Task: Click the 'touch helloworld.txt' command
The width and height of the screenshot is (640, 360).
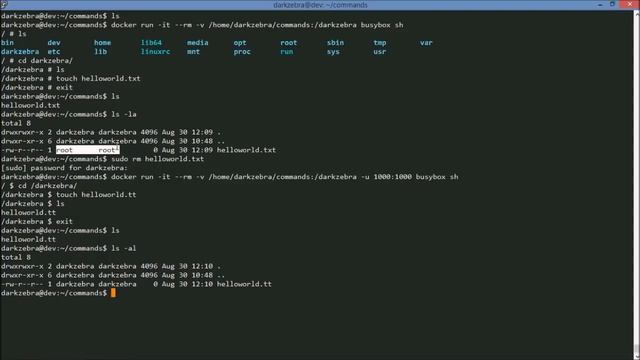Action: (98, 78)
